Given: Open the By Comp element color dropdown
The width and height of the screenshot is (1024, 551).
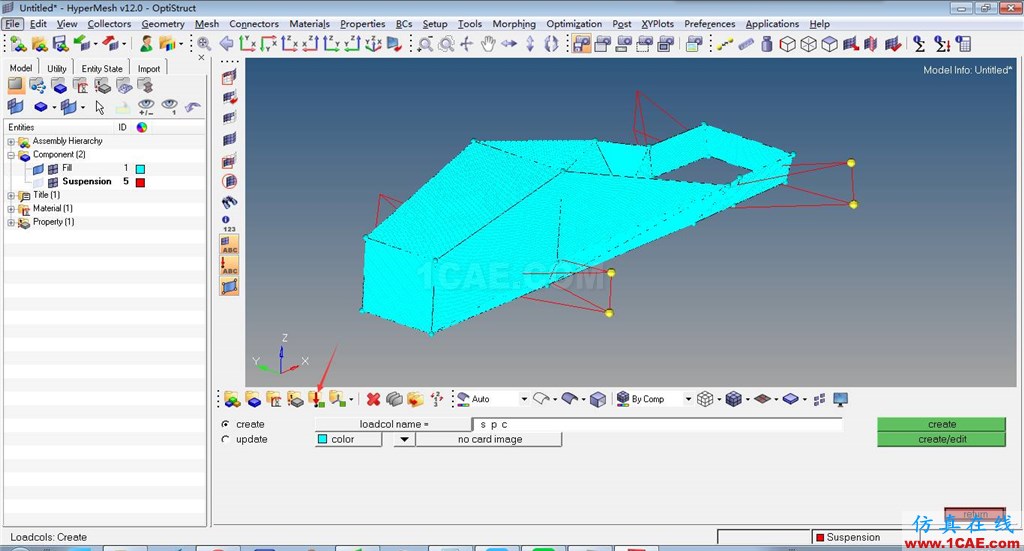Looking at the screenshot, I should click(x=688, y=399).
